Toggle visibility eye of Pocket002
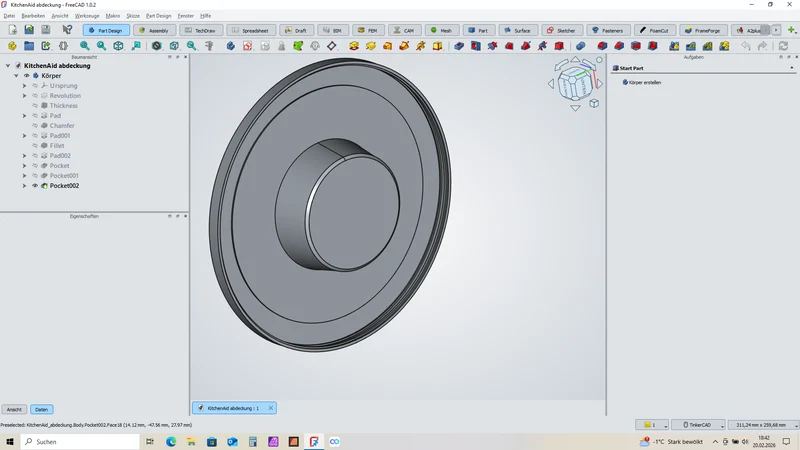 (35, 186)
